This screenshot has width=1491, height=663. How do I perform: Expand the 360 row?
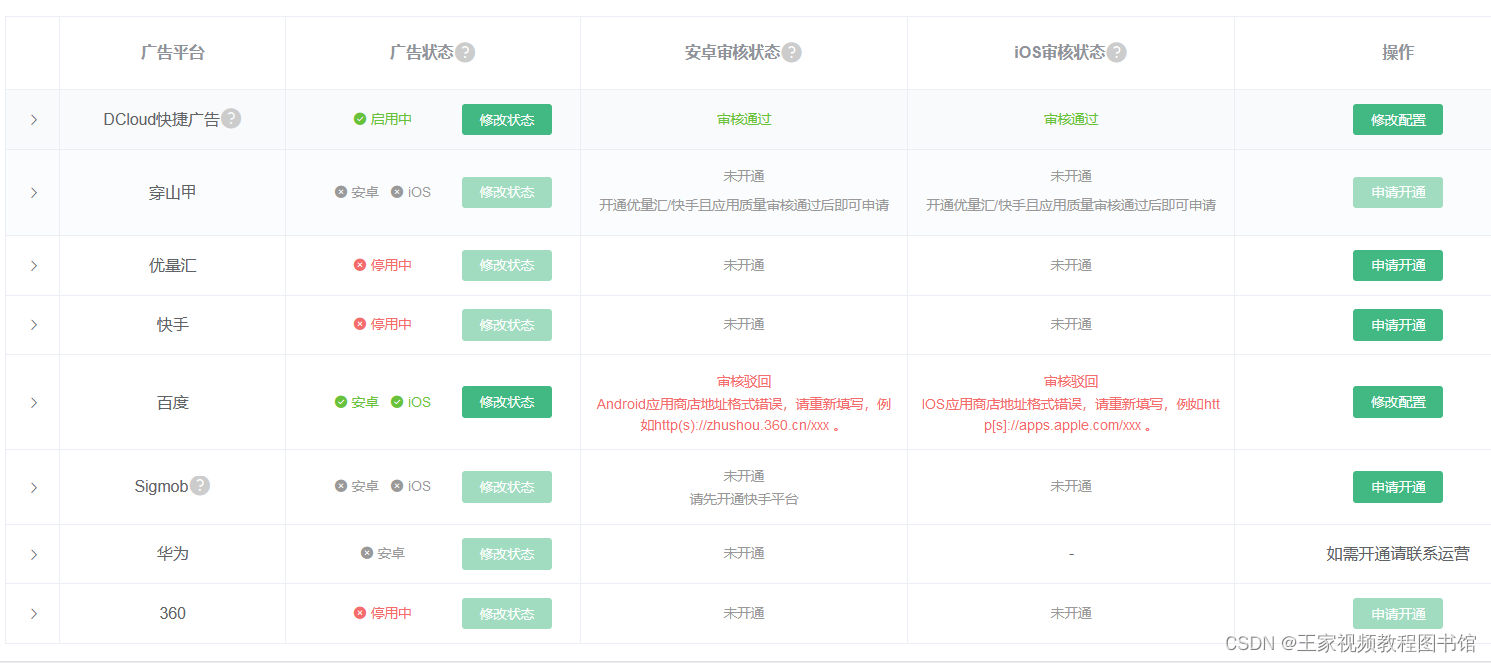tap(33, 614)
